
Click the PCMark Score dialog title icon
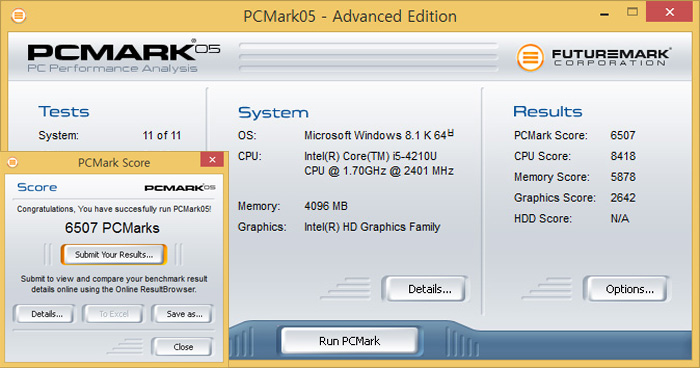[x=12, y=162]
